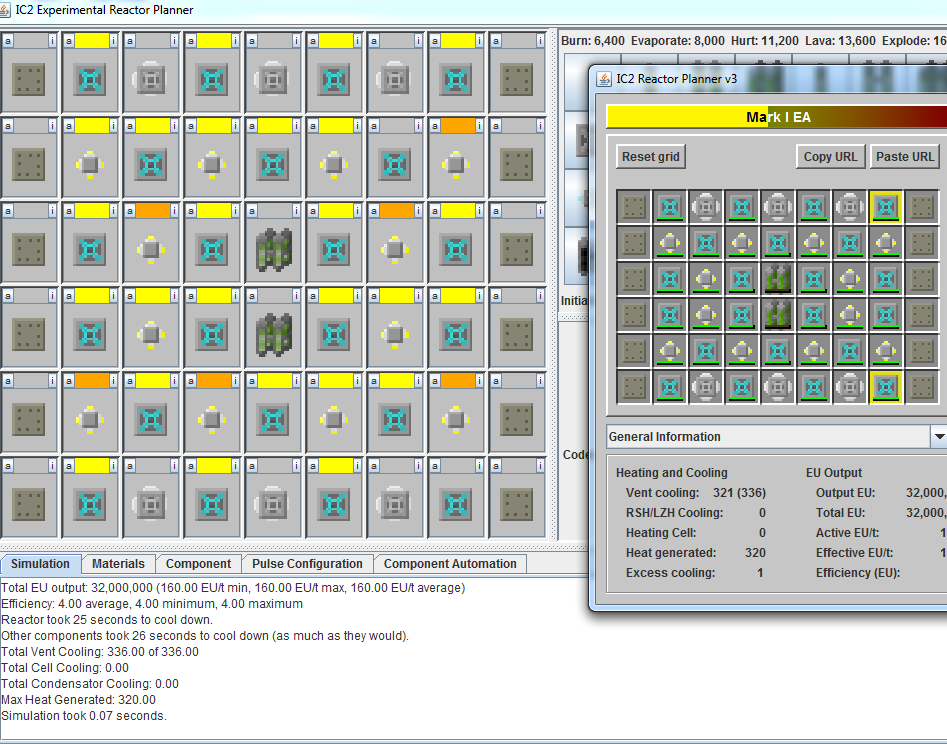The image size is (947, 744).
Task: Select heat exchanger at row 5 column 4, large grid
Action: (x=212, y=420)
